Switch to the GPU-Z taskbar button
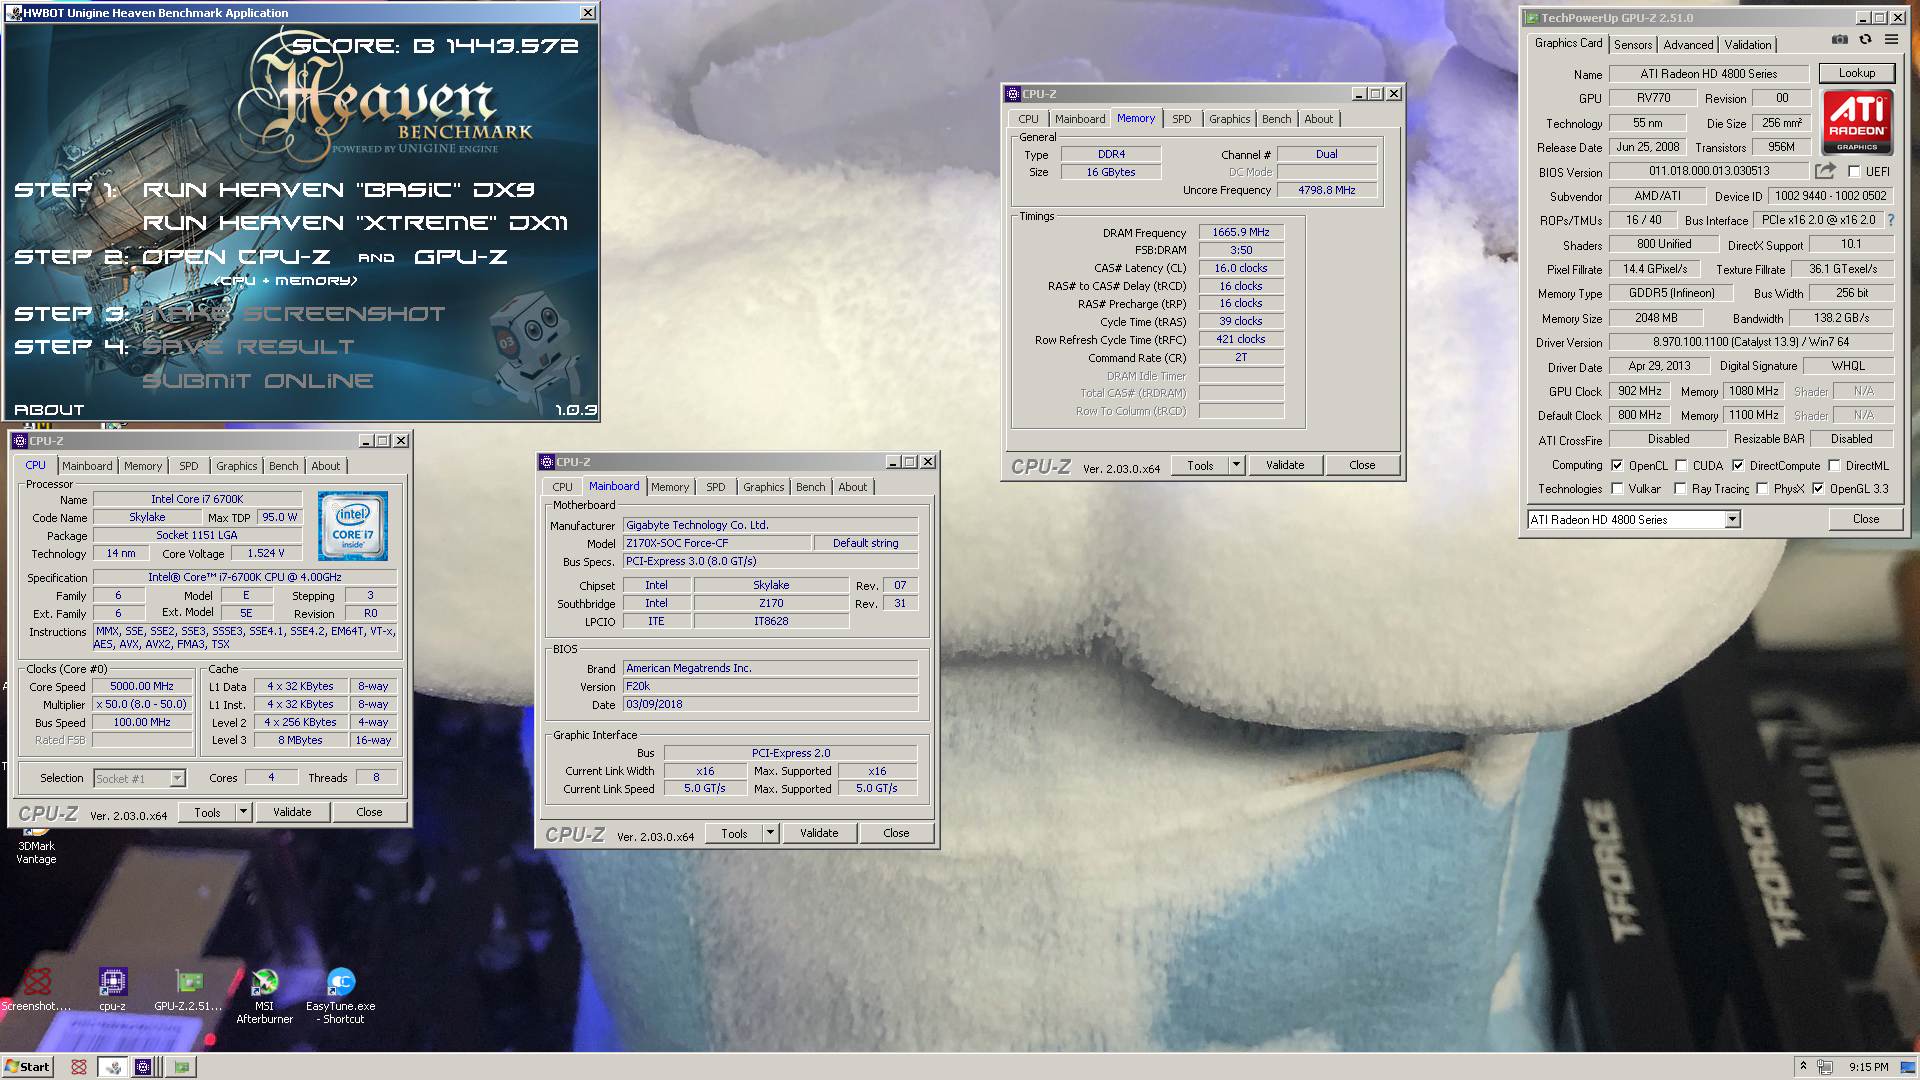 tap(181, 1067)
